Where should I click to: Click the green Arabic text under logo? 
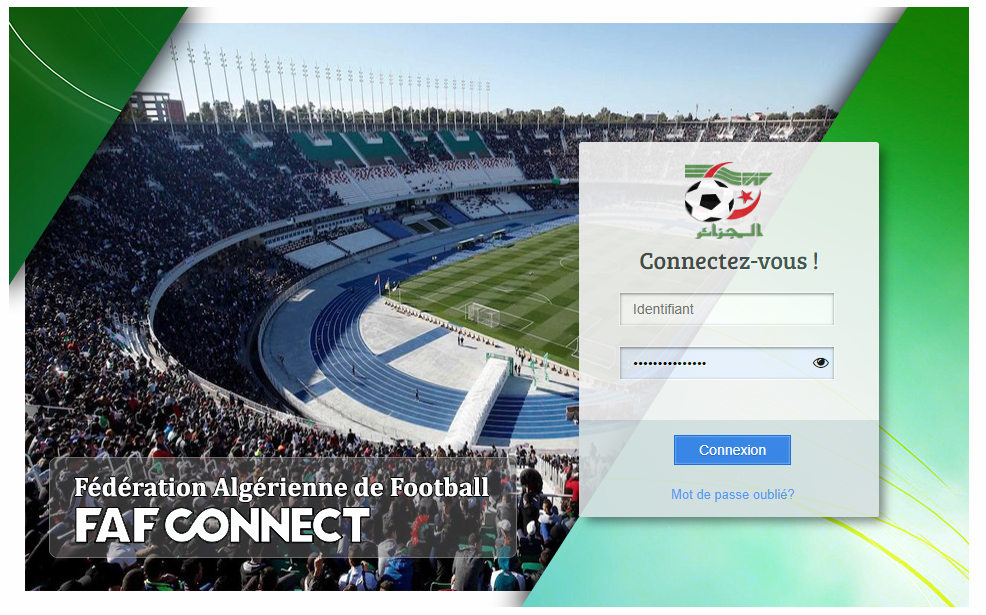click(x=729, y=231)
